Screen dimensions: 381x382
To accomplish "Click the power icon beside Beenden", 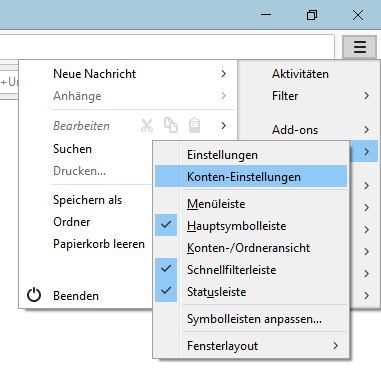I will (34, 295).
